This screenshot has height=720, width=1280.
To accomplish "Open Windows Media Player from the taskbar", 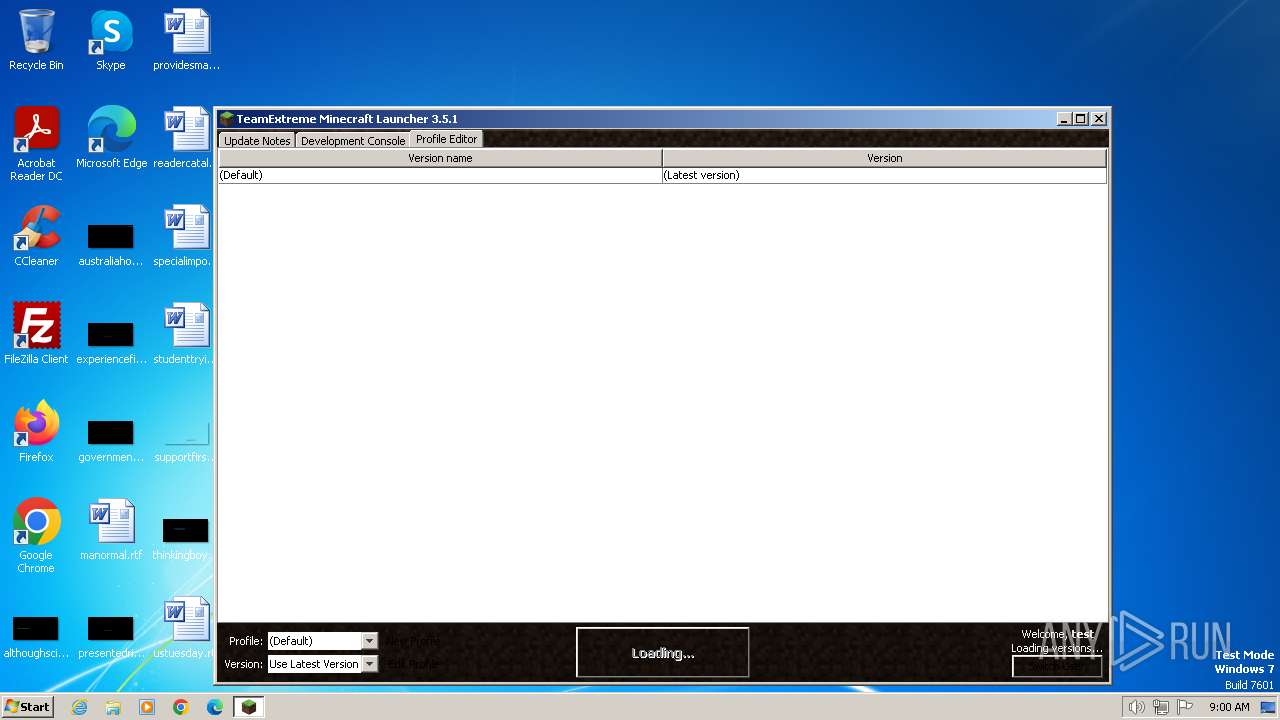I will (x=147, y=707).
